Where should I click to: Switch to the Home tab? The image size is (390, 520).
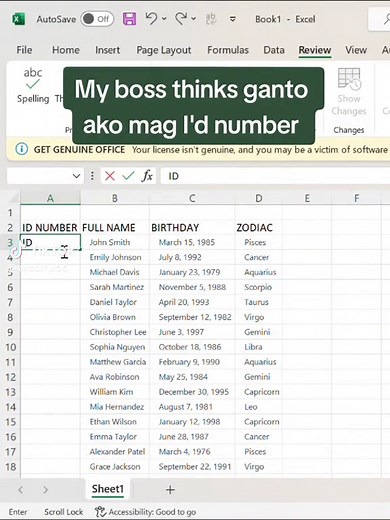tap(66, 50)
